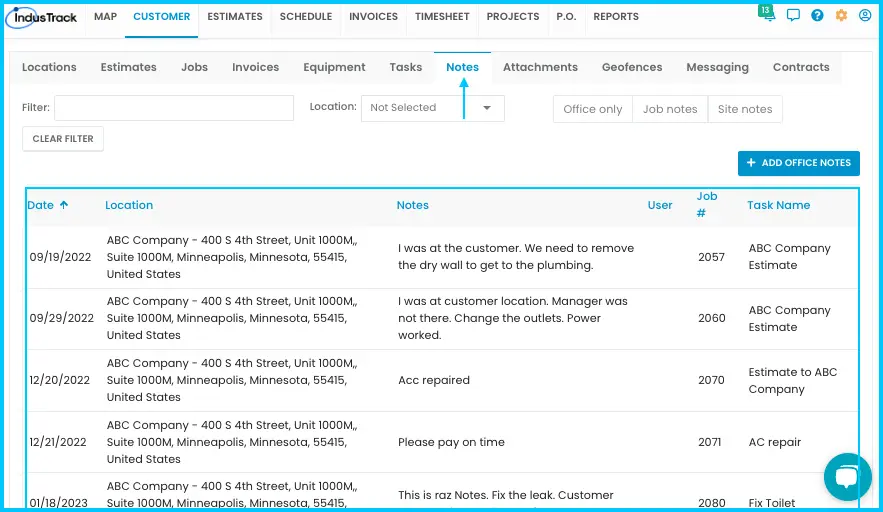
Task: Open the INVOICES menu
Action: [x=373, y=17]
